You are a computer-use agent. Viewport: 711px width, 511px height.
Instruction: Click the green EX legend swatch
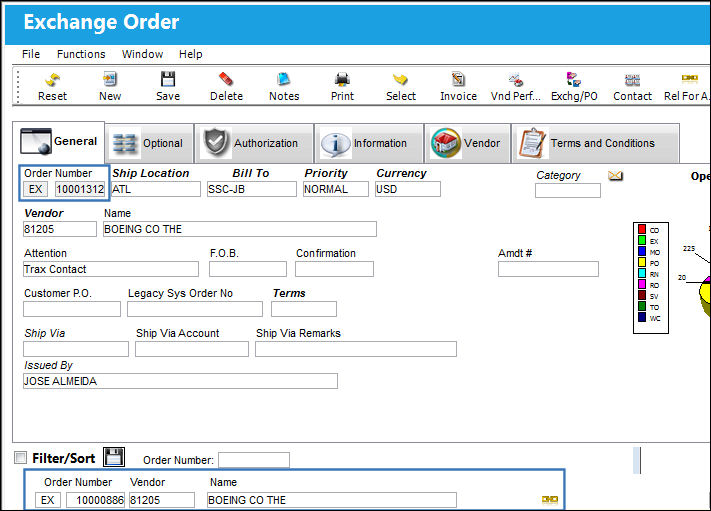pos(642,240)
